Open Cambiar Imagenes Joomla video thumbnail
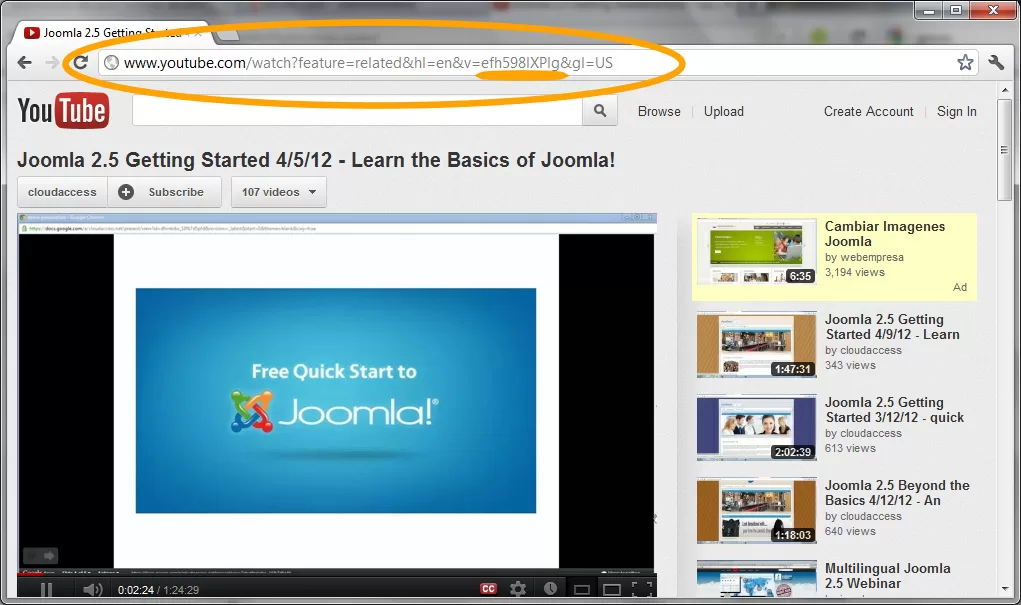 pos(756,252)
